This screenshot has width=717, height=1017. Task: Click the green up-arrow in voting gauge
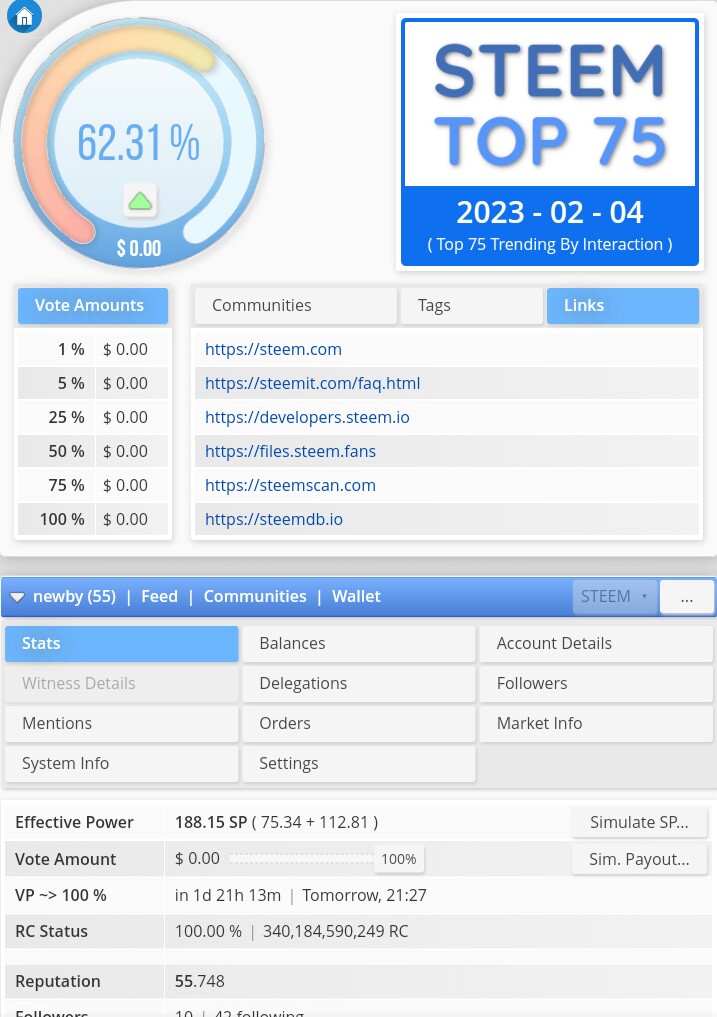pyautogui.click(x=140, y=201)
